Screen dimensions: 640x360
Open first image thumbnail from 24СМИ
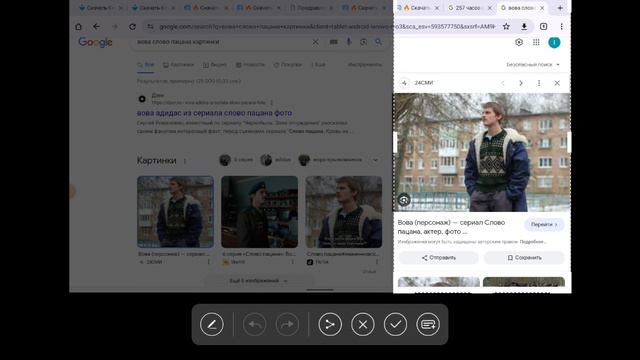pos(175,212)
